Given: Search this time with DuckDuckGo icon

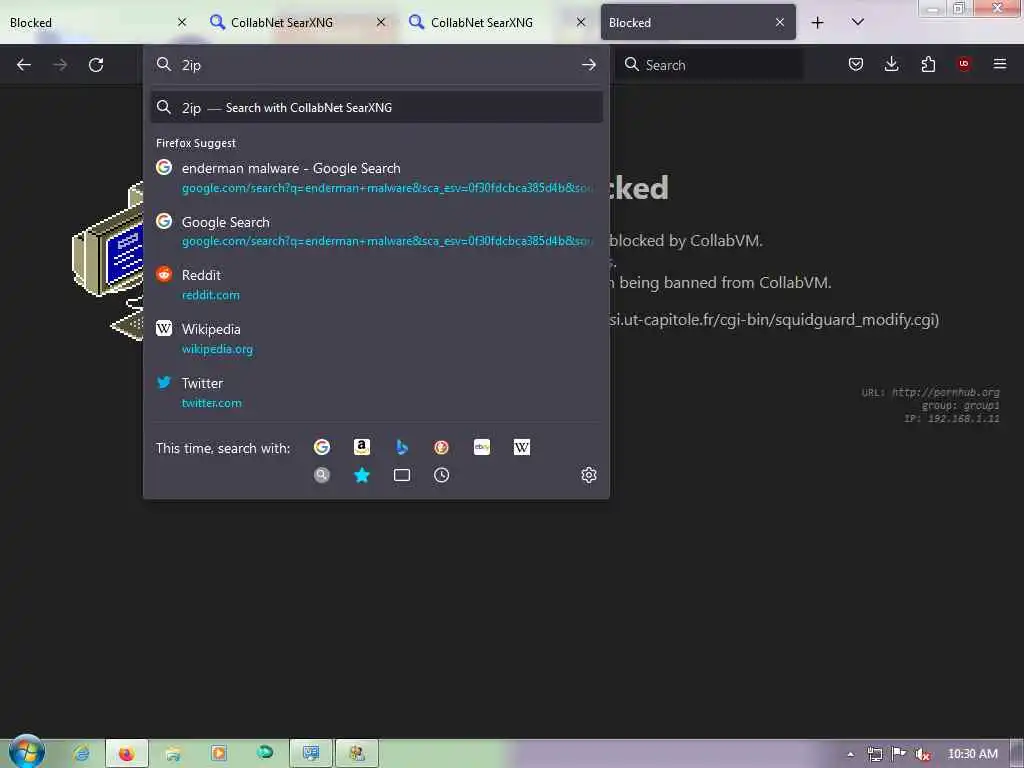Looking at the screenshot, I should pyautogui.click(x=441, y=447).
